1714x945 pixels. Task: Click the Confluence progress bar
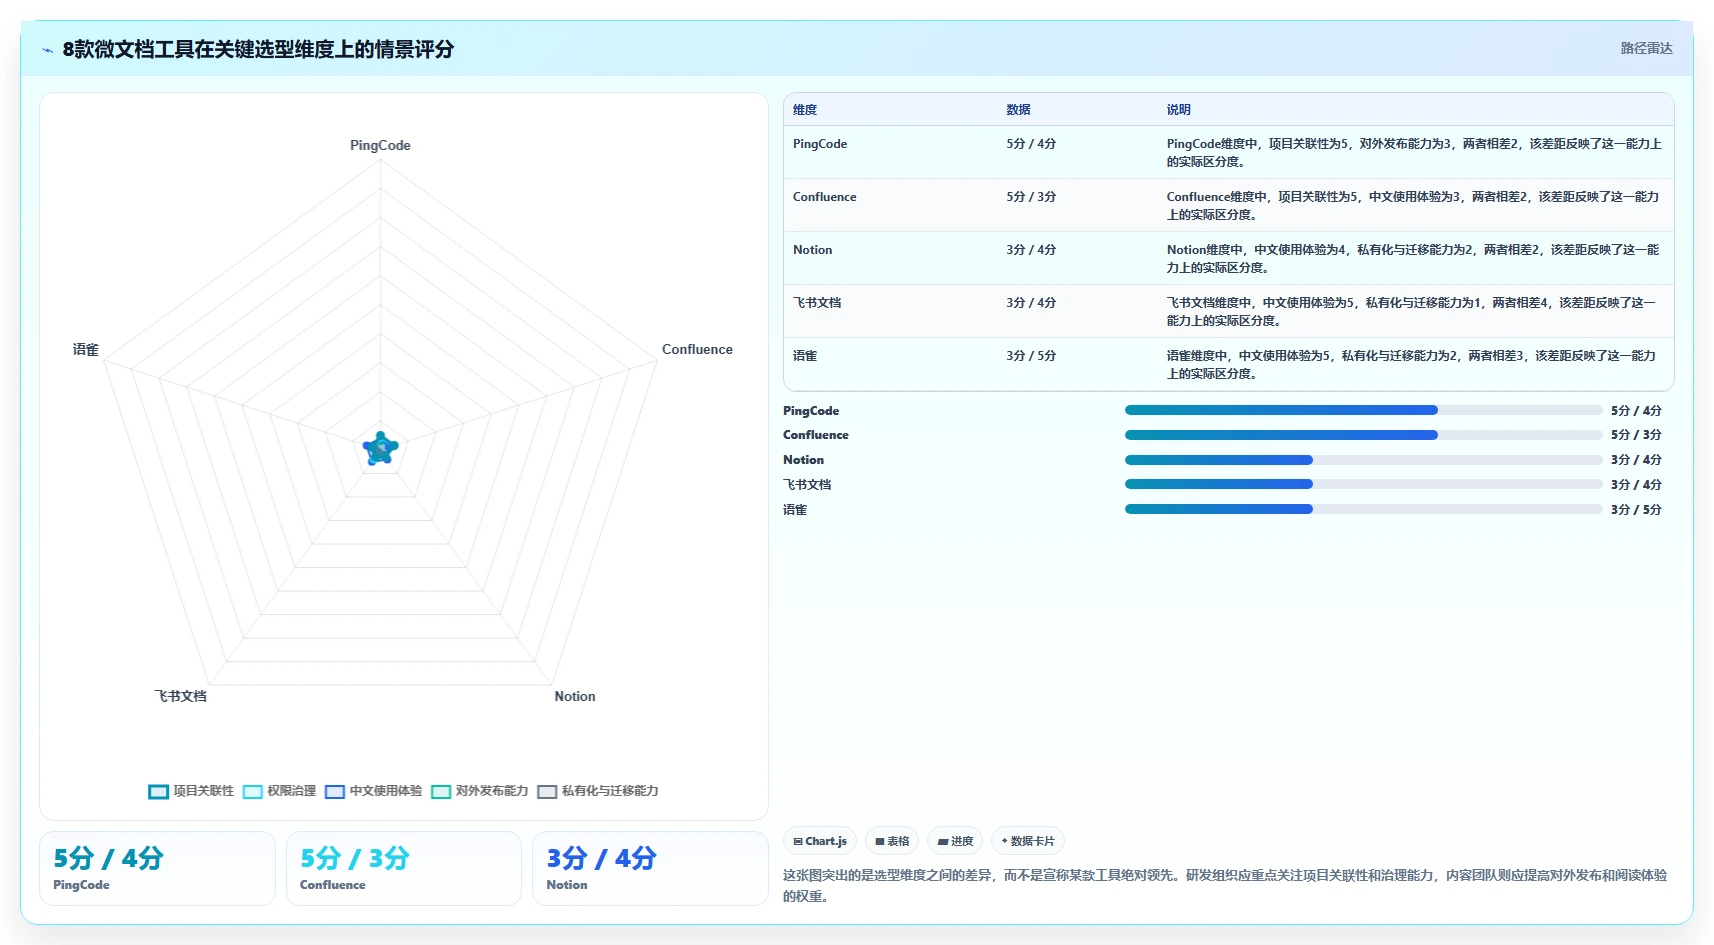tap(1363, 435)
